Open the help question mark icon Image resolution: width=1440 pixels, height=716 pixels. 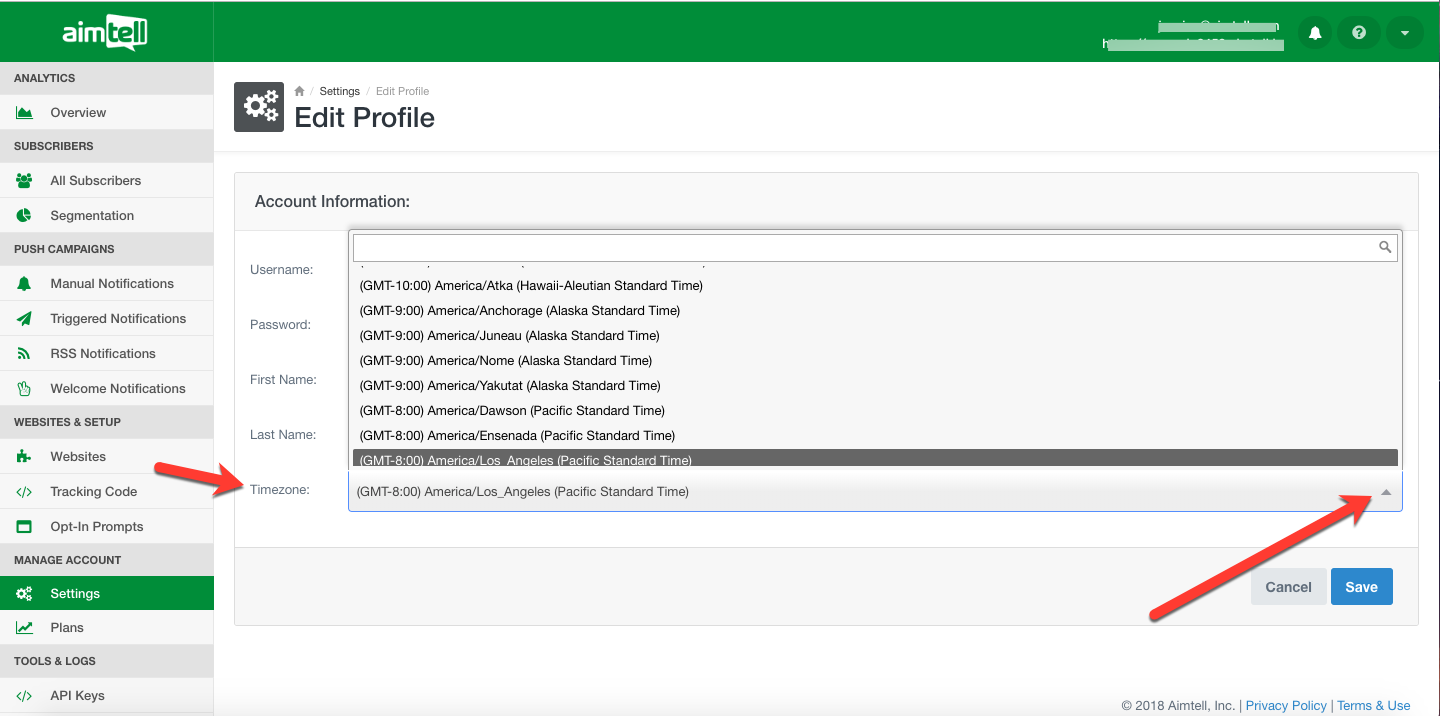pos(1359,33)
